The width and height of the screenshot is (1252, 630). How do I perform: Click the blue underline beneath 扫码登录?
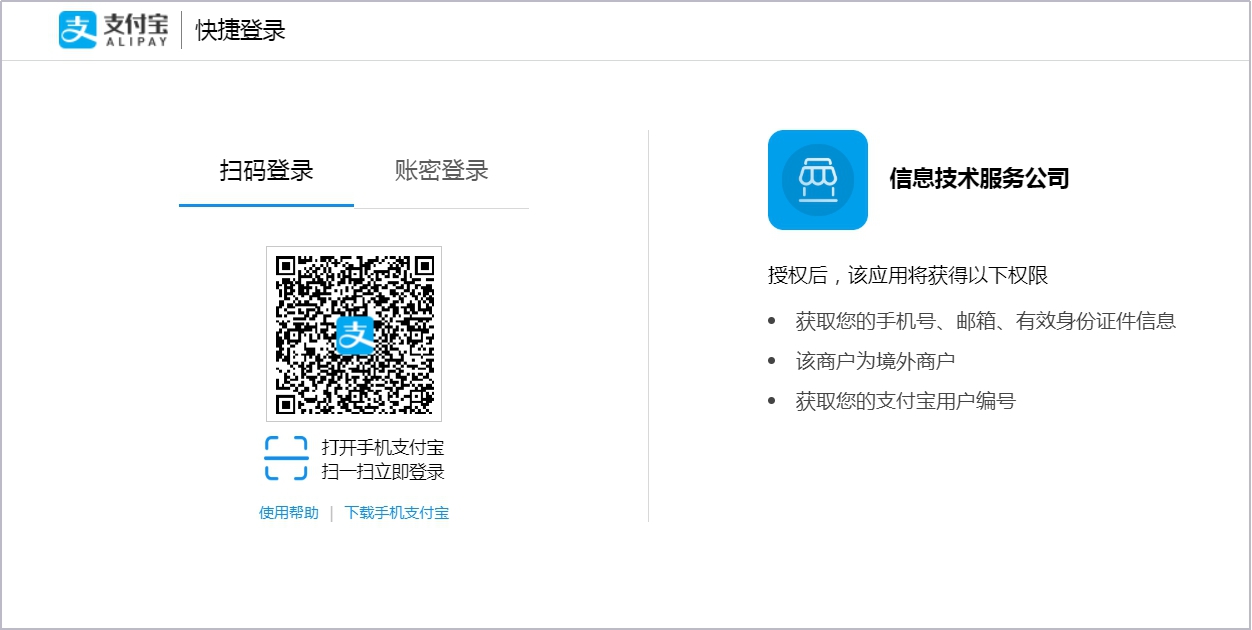coord(264,205)
